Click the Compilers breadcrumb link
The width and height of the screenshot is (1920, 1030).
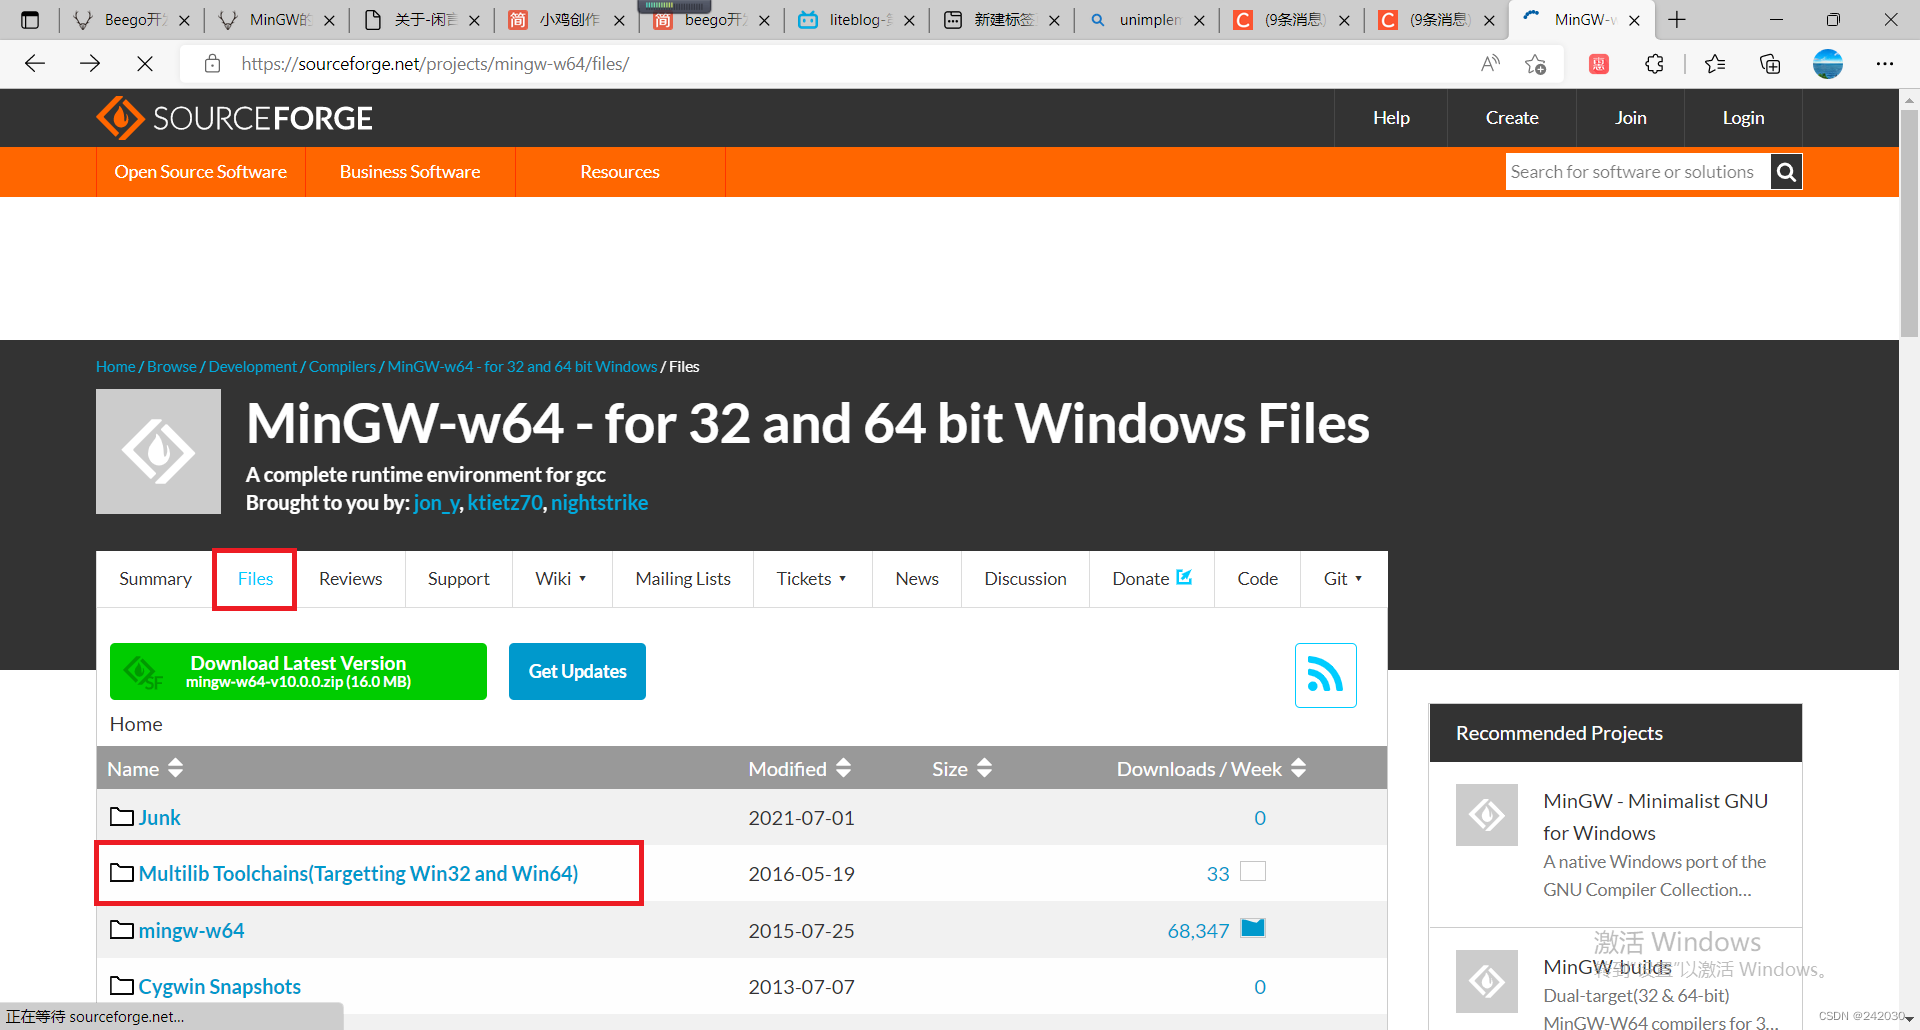coord(342,367)
